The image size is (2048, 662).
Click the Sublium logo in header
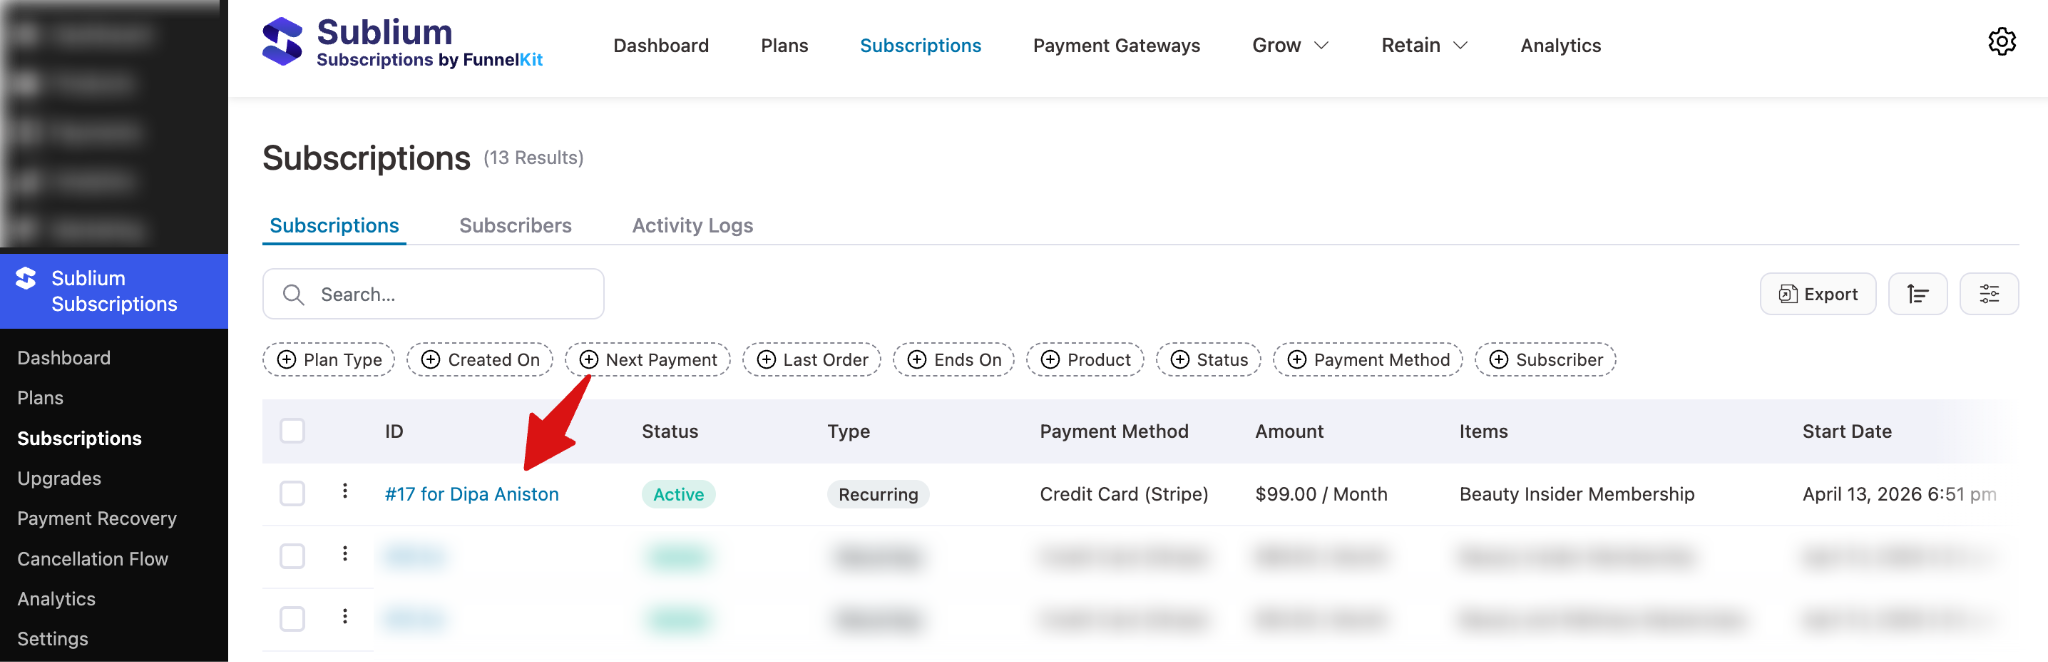click(402, 44)
